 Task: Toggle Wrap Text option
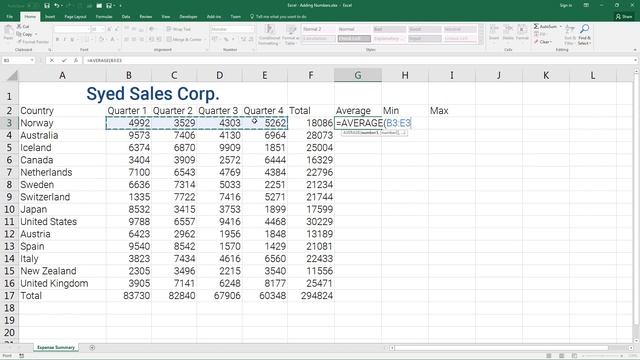[x=178, y=29]
